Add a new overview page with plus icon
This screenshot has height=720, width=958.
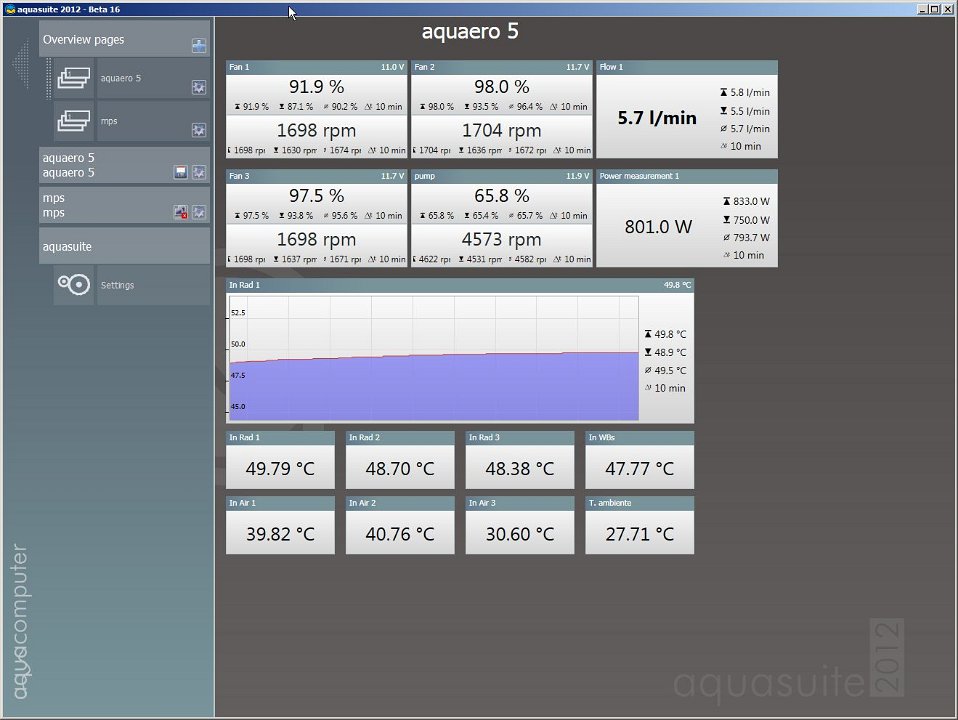199,46
